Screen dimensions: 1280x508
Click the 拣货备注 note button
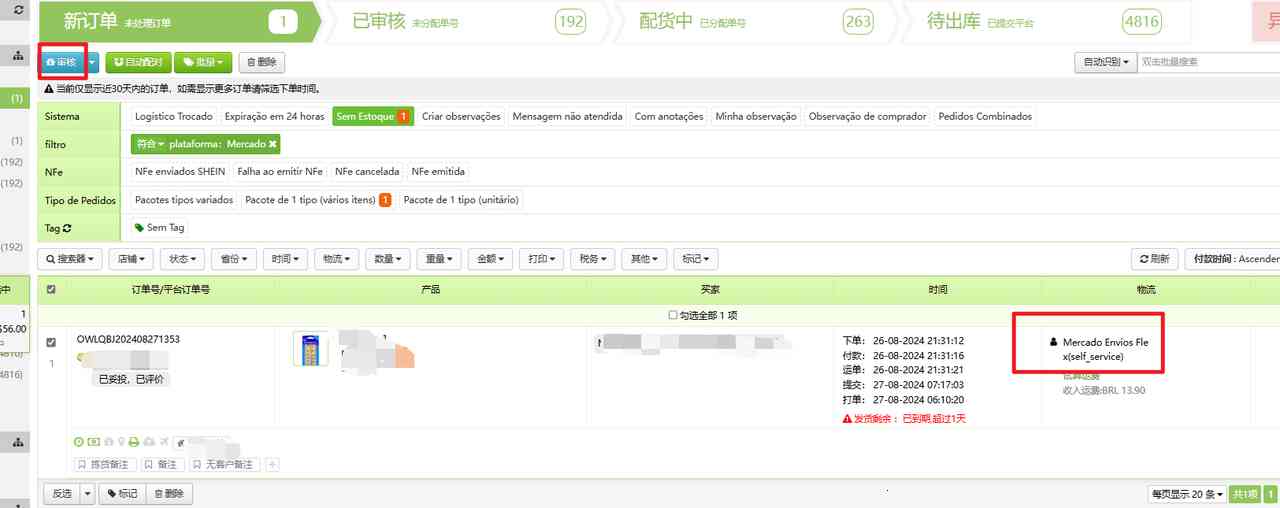[105, 465]
